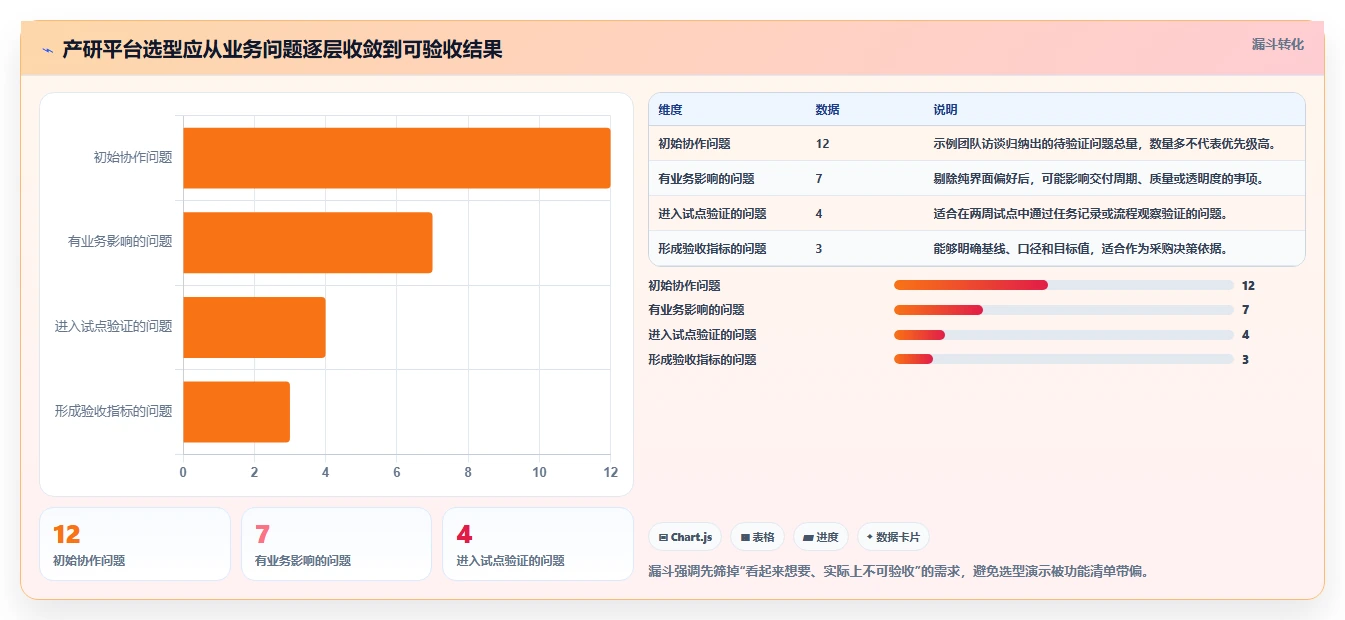Click the description starting 适合在两周试点中
This screenshot has width=1345, height=620.
point(1080,214)
